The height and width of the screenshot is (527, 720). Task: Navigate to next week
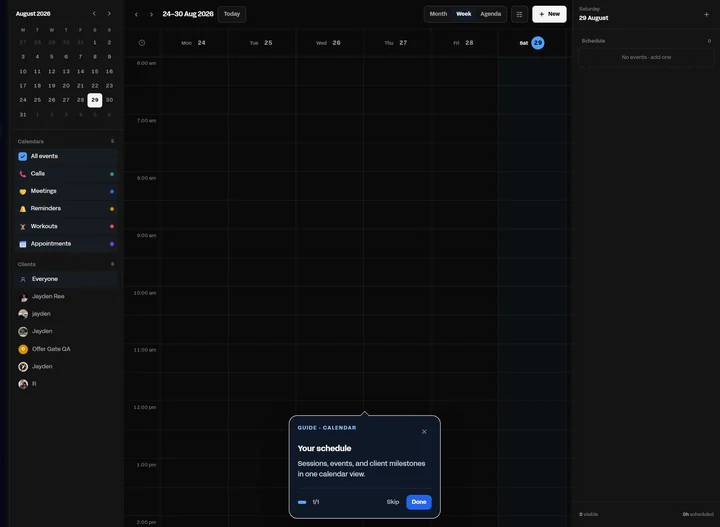click(151, 14)
